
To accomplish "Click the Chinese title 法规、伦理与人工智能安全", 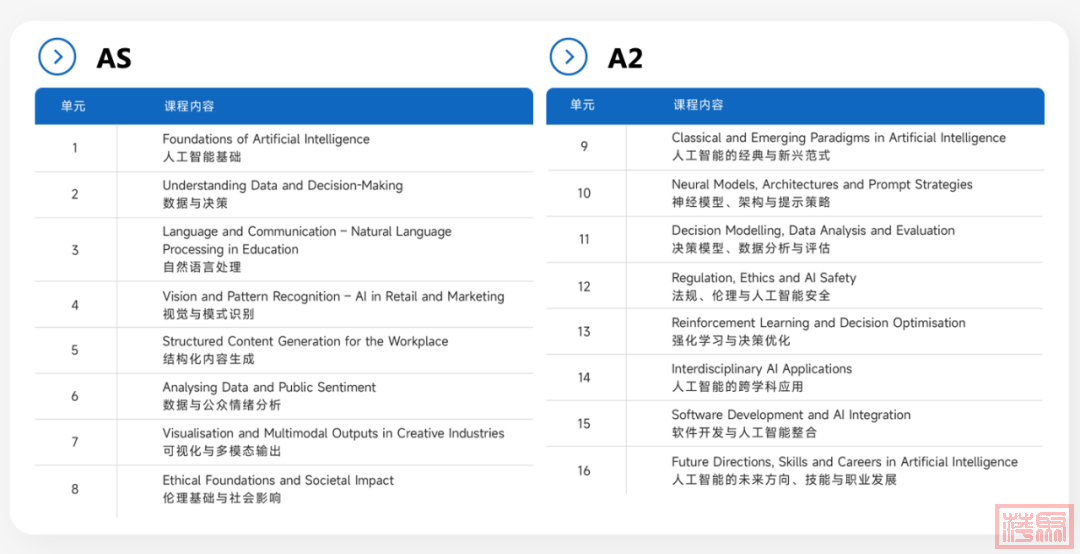I will tap(751, 296).
